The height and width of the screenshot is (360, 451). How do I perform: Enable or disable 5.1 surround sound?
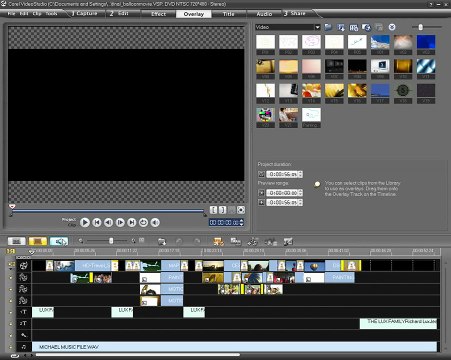coord(271,241)
